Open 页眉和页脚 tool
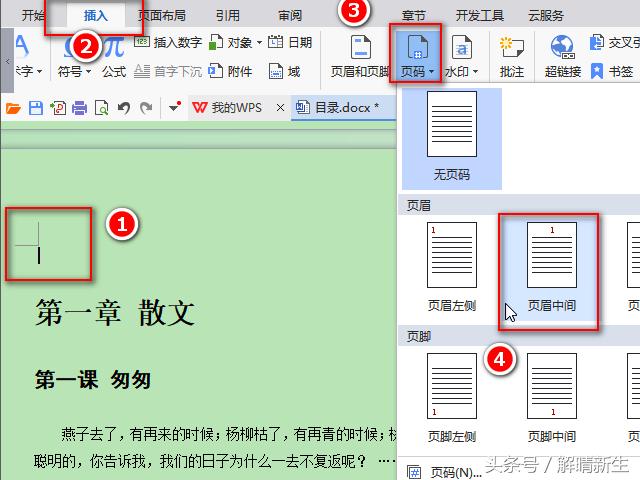640x480 pixels. coord(360,56)
